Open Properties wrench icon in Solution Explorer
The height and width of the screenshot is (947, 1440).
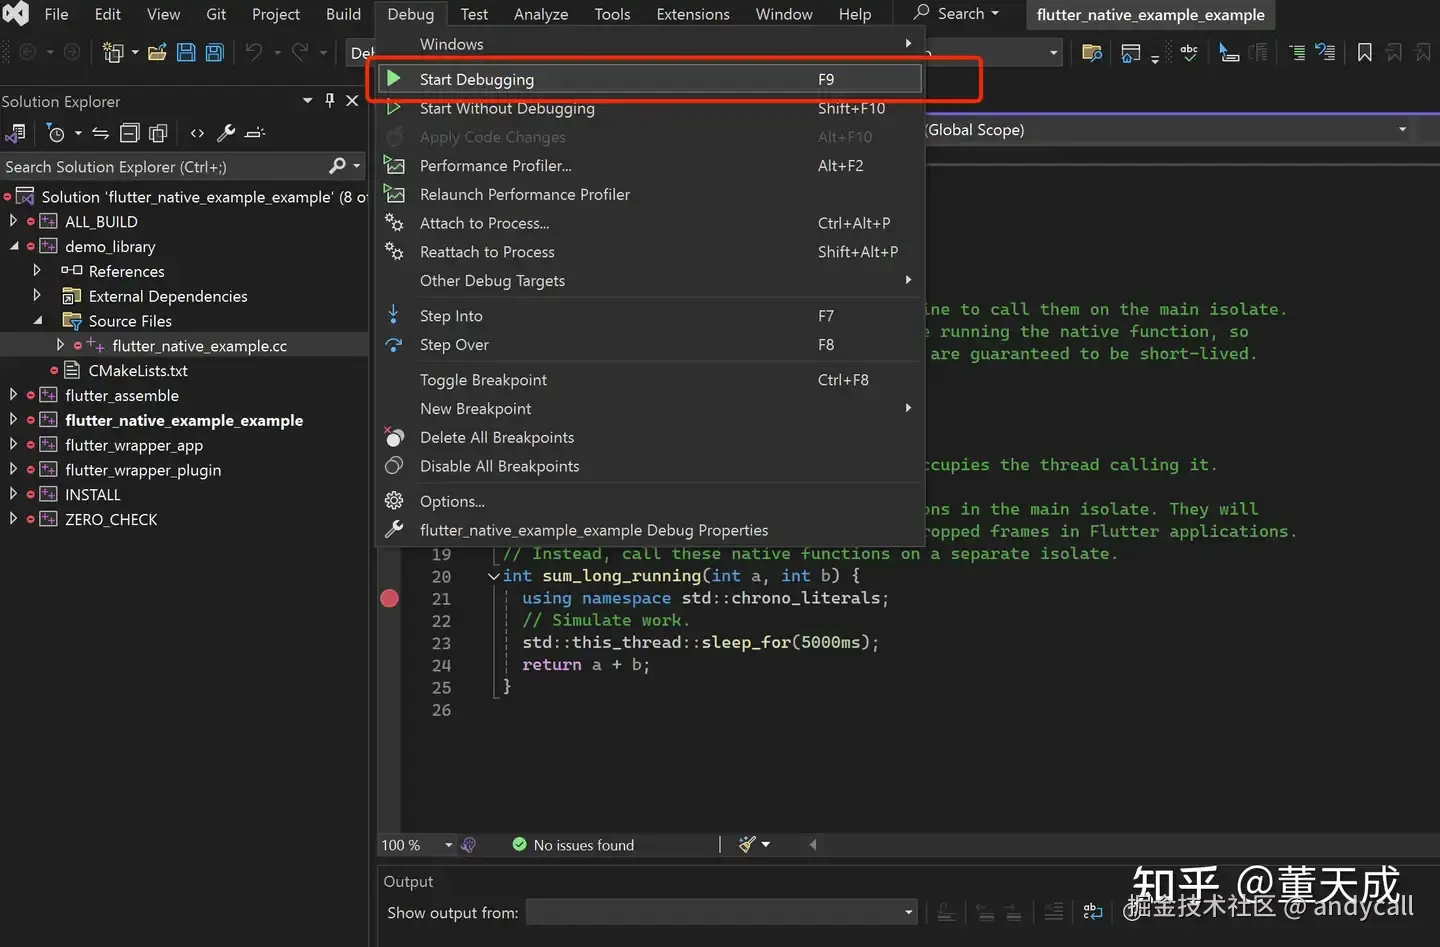[x=226, y=133]
